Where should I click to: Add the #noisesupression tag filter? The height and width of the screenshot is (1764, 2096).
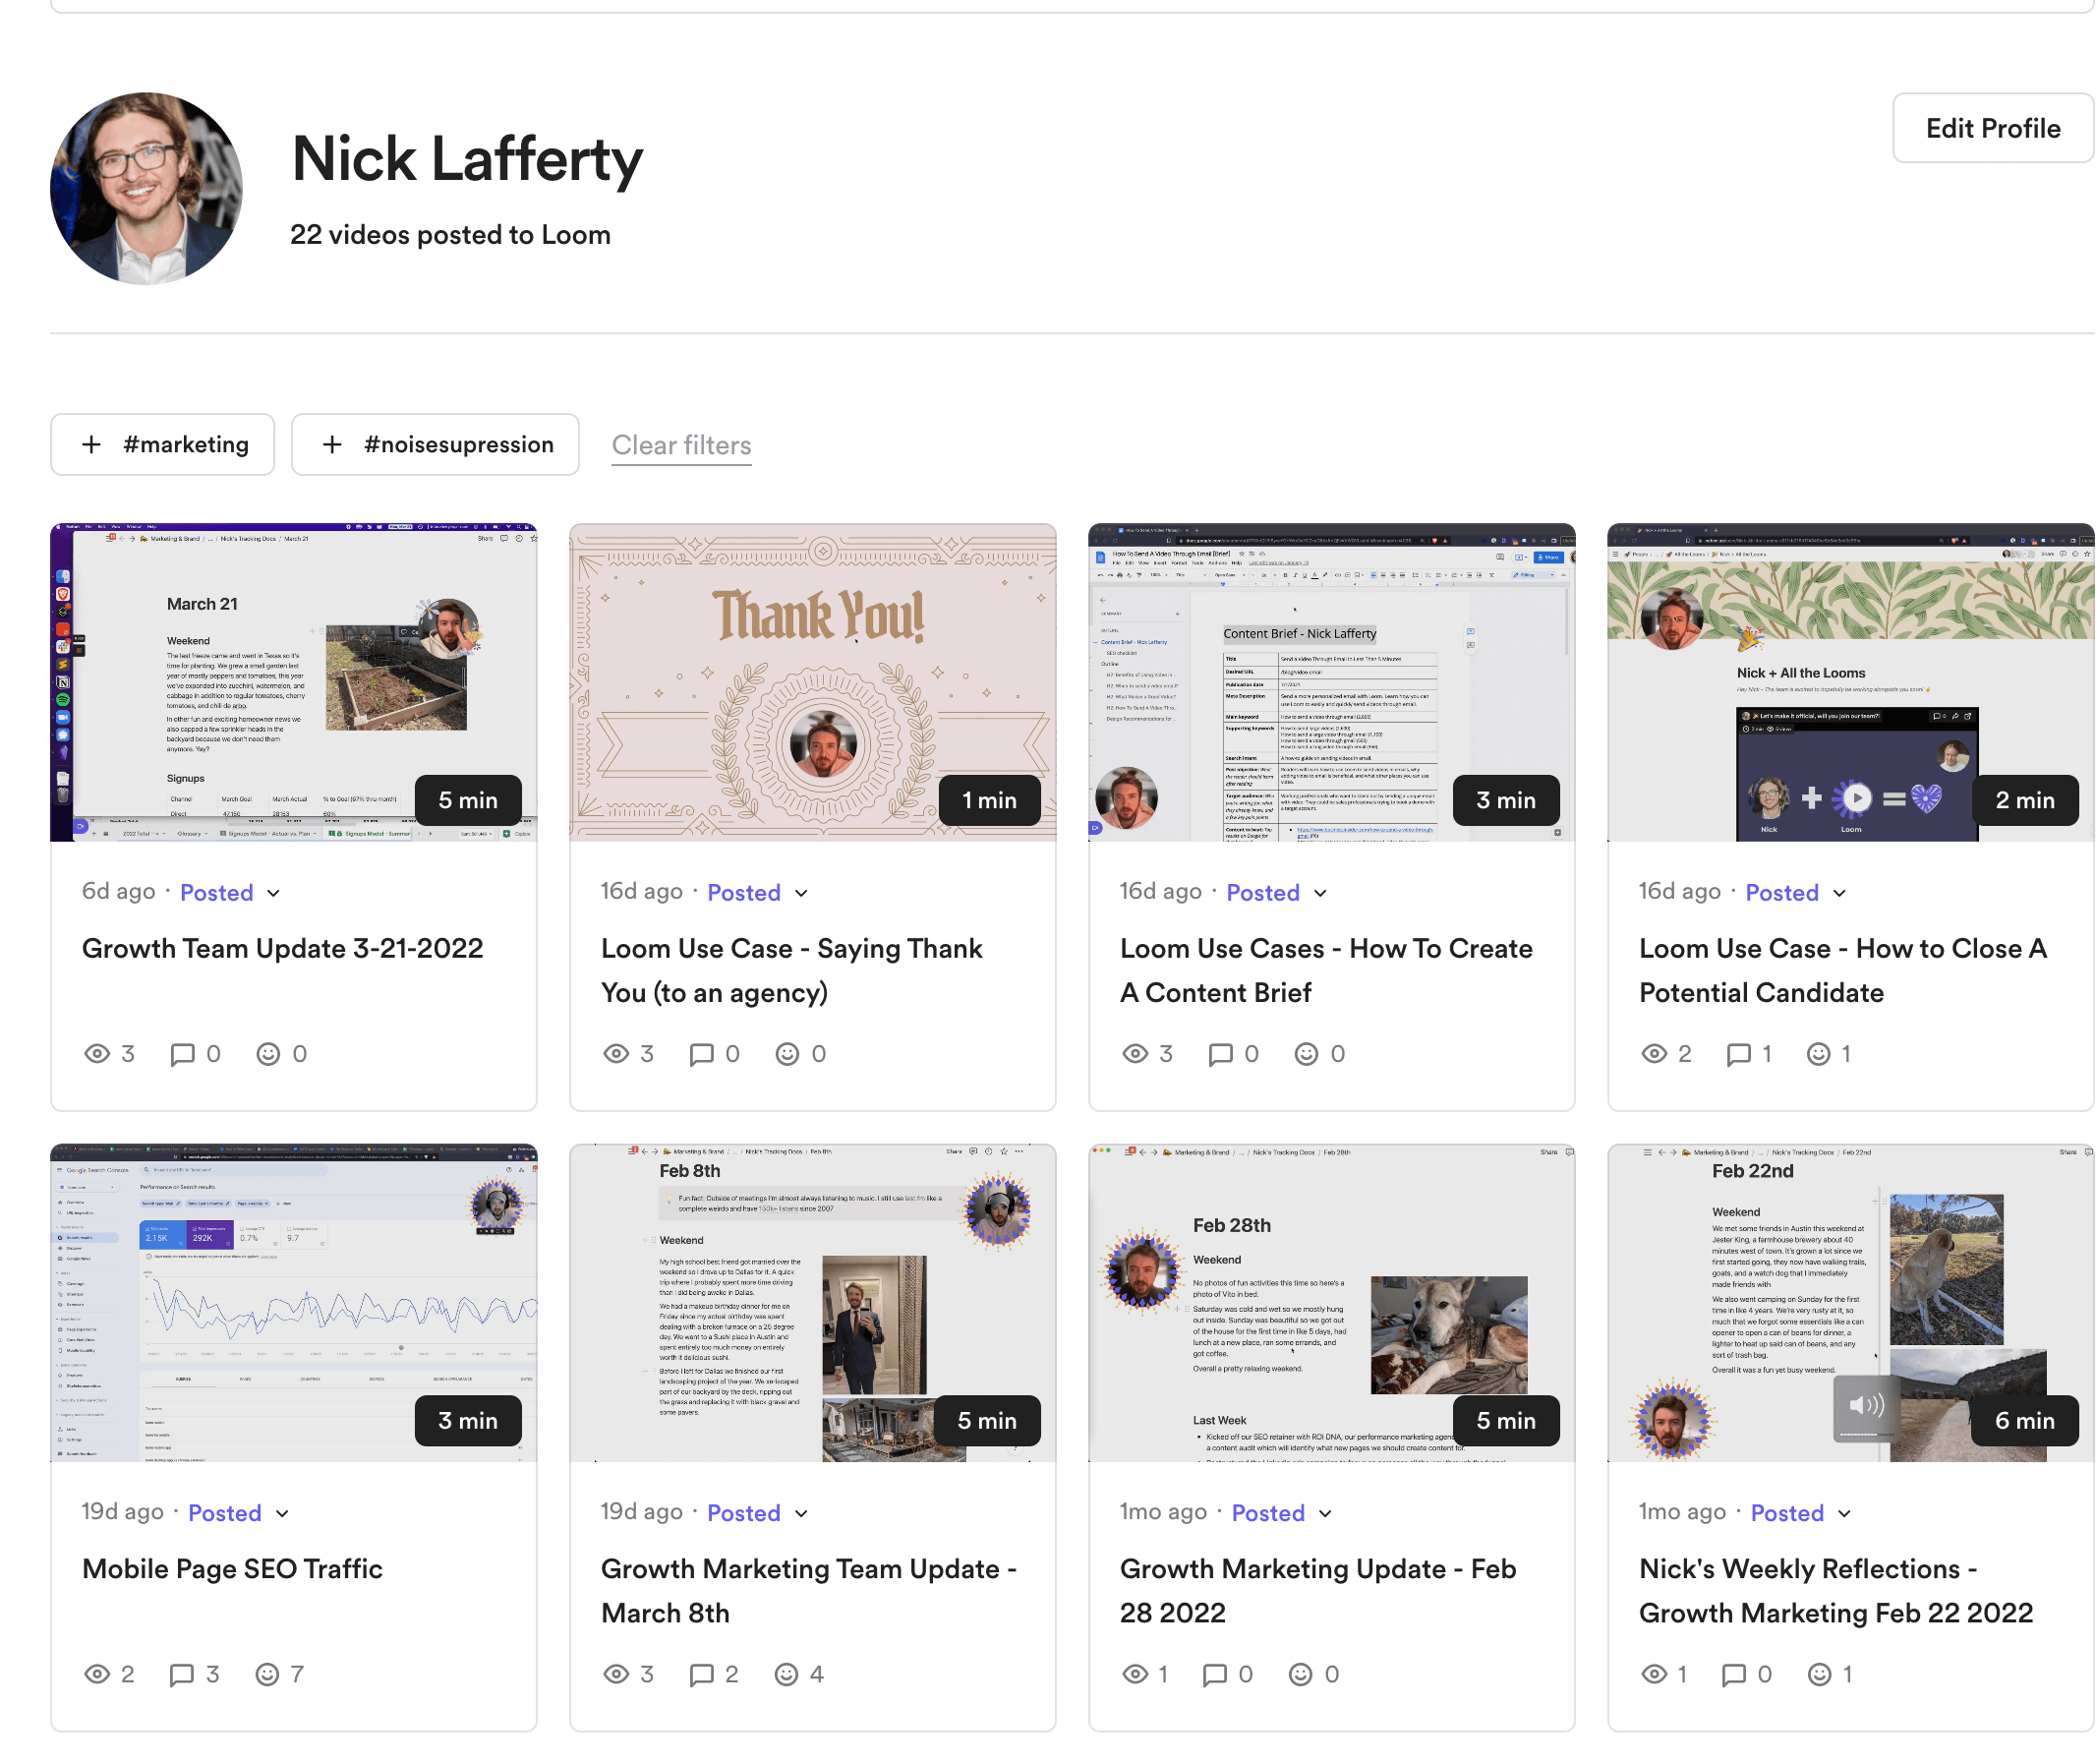point(436,445)
